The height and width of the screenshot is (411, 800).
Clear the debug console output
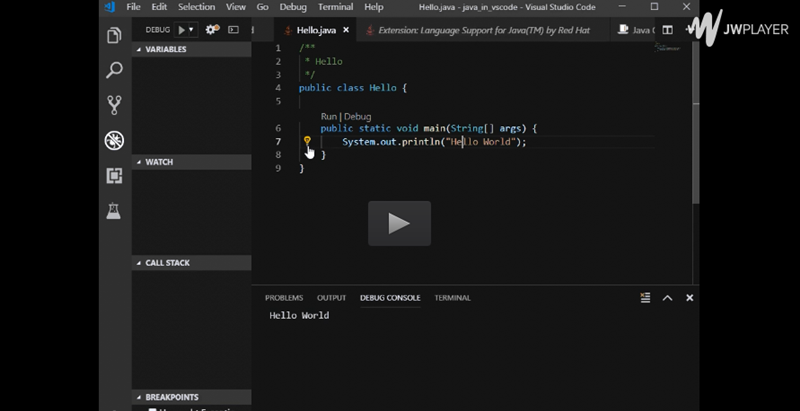(x=646, y=298)
